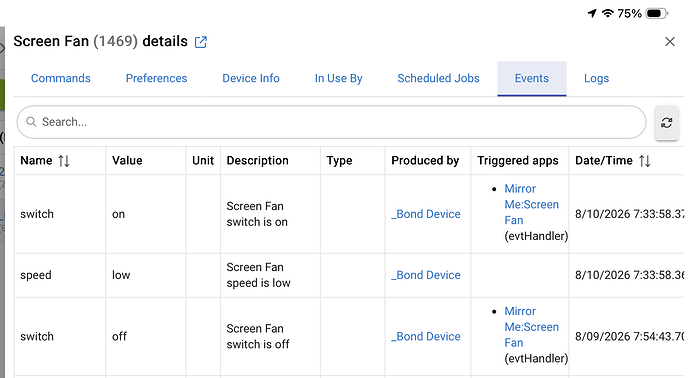Select 'Screen Fan speed is low' description
690x378 pixels.
[x=258, y=275]
